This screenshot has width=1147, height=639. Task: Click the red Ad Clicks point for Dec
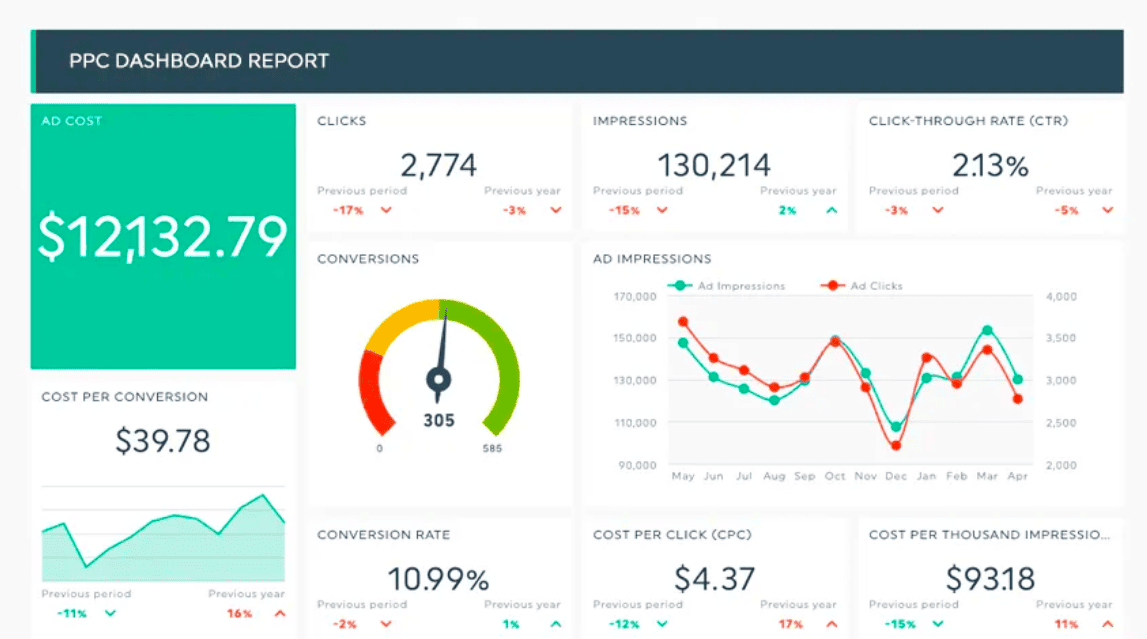point(896,446)
